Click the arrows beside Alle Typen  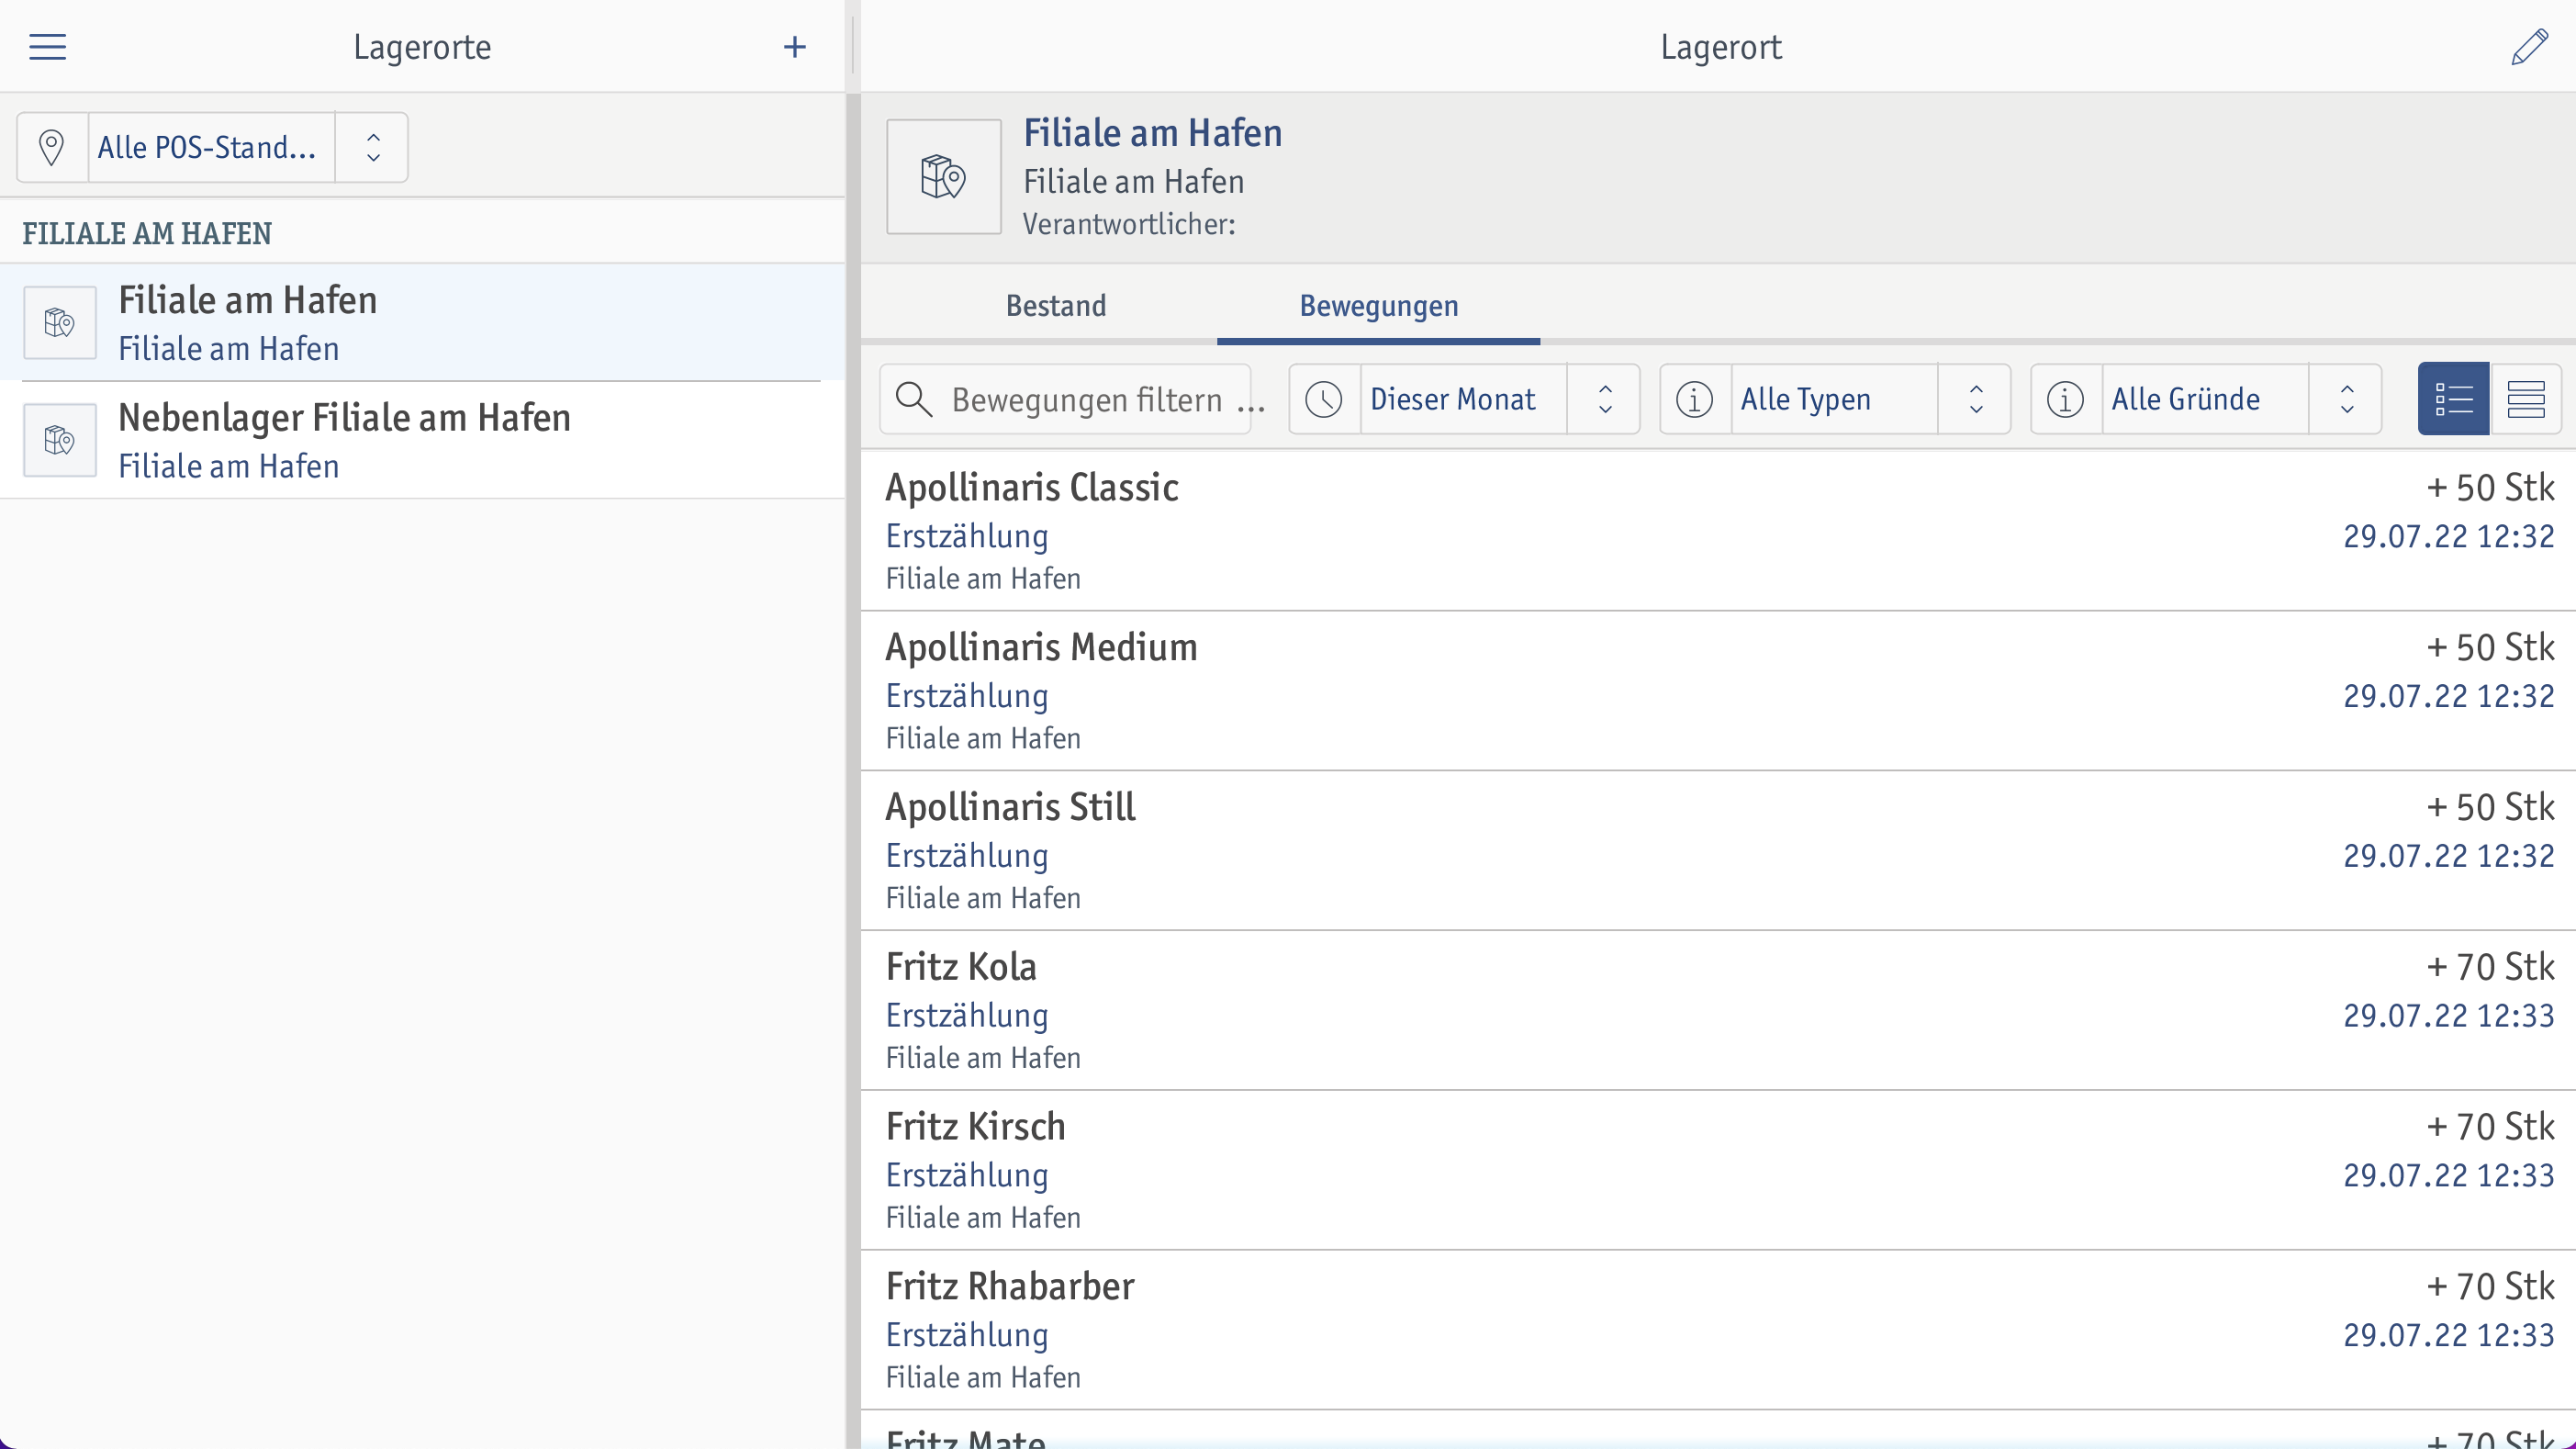coord(1975,399)
